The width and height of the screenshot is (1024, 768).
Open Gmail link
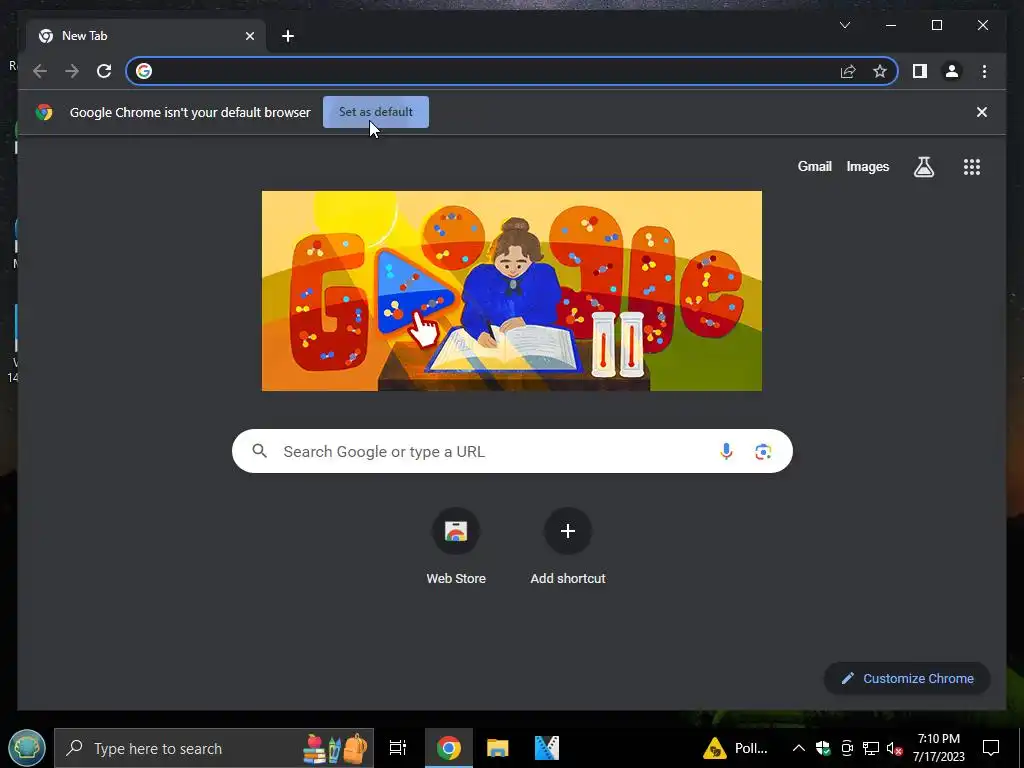[x=814, y=167]
